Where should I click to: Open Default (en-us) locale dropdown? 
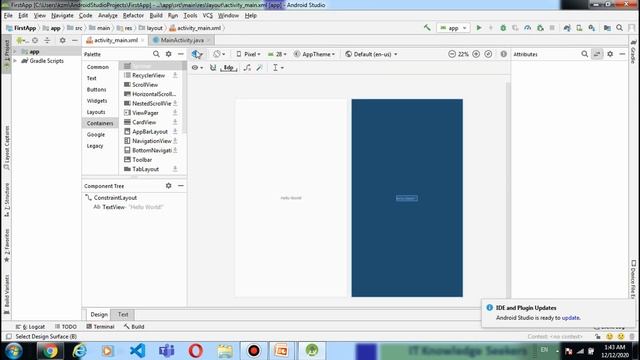point(371,54)
